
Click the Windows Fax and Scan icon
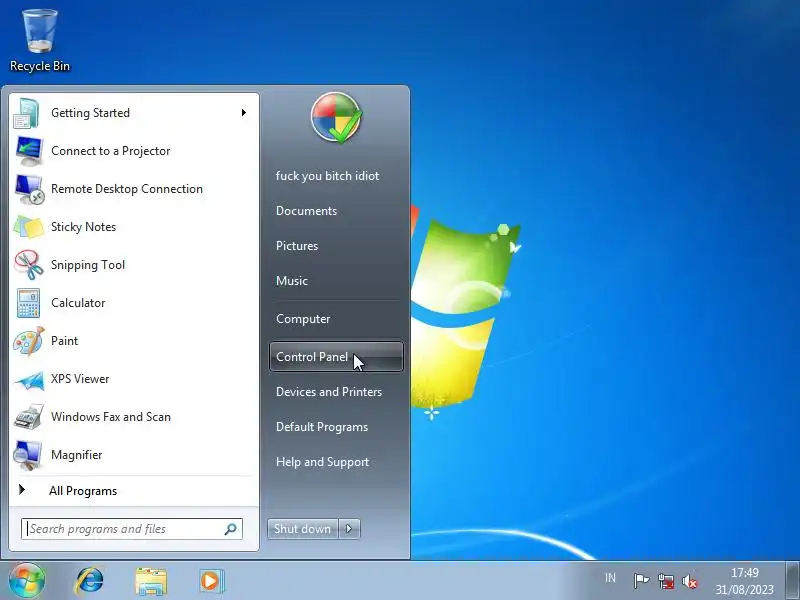pos(29,417)
